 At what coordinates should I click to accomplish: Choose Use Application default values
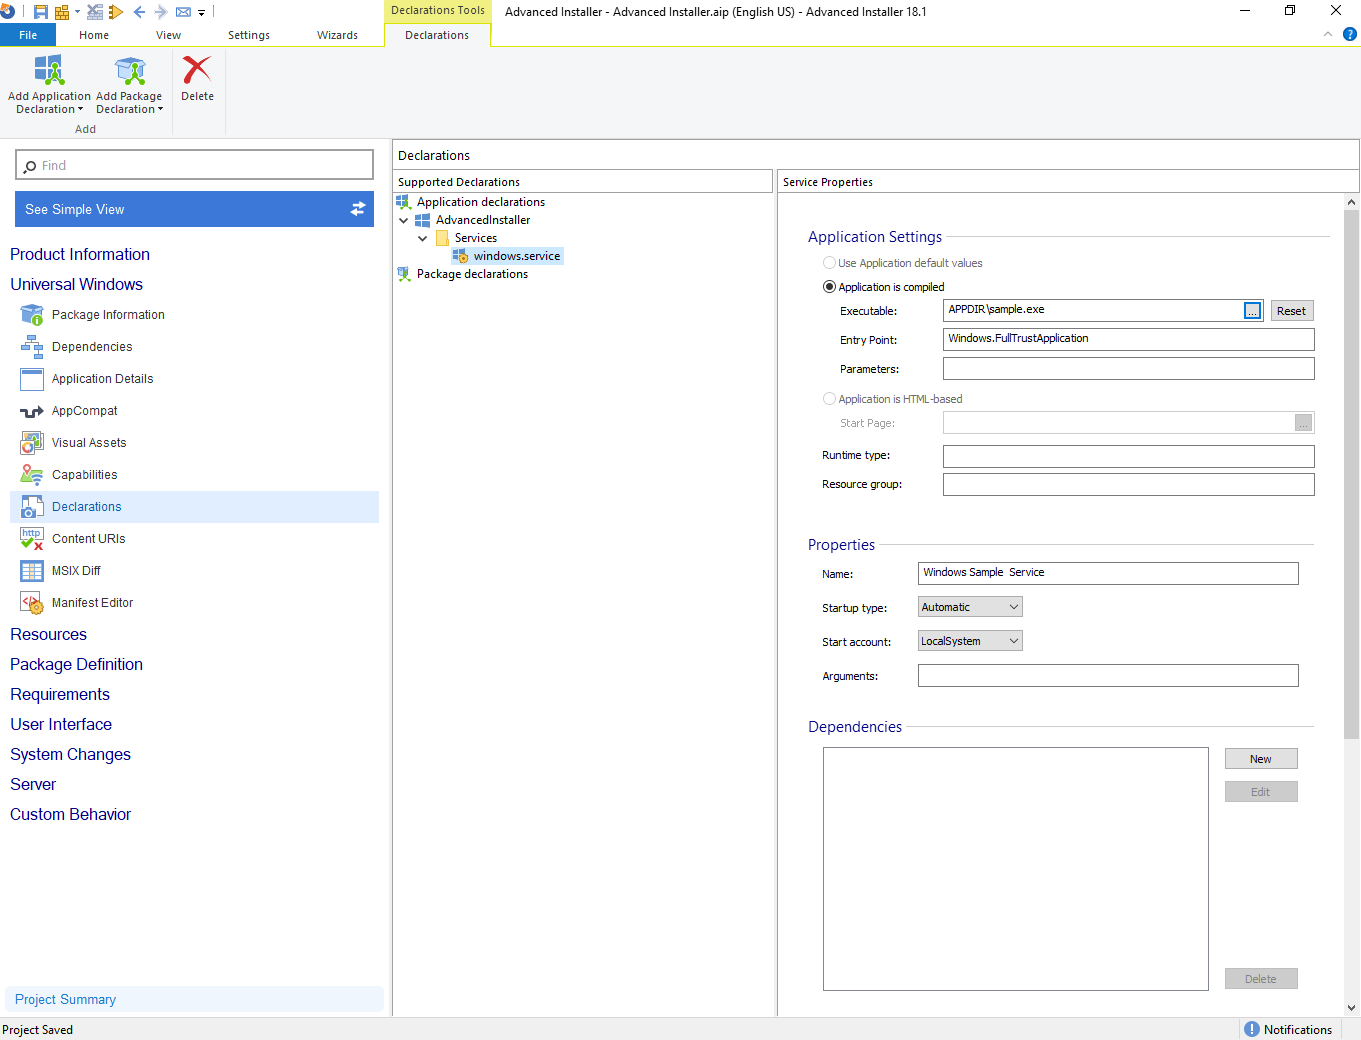(x=829, y=262)
